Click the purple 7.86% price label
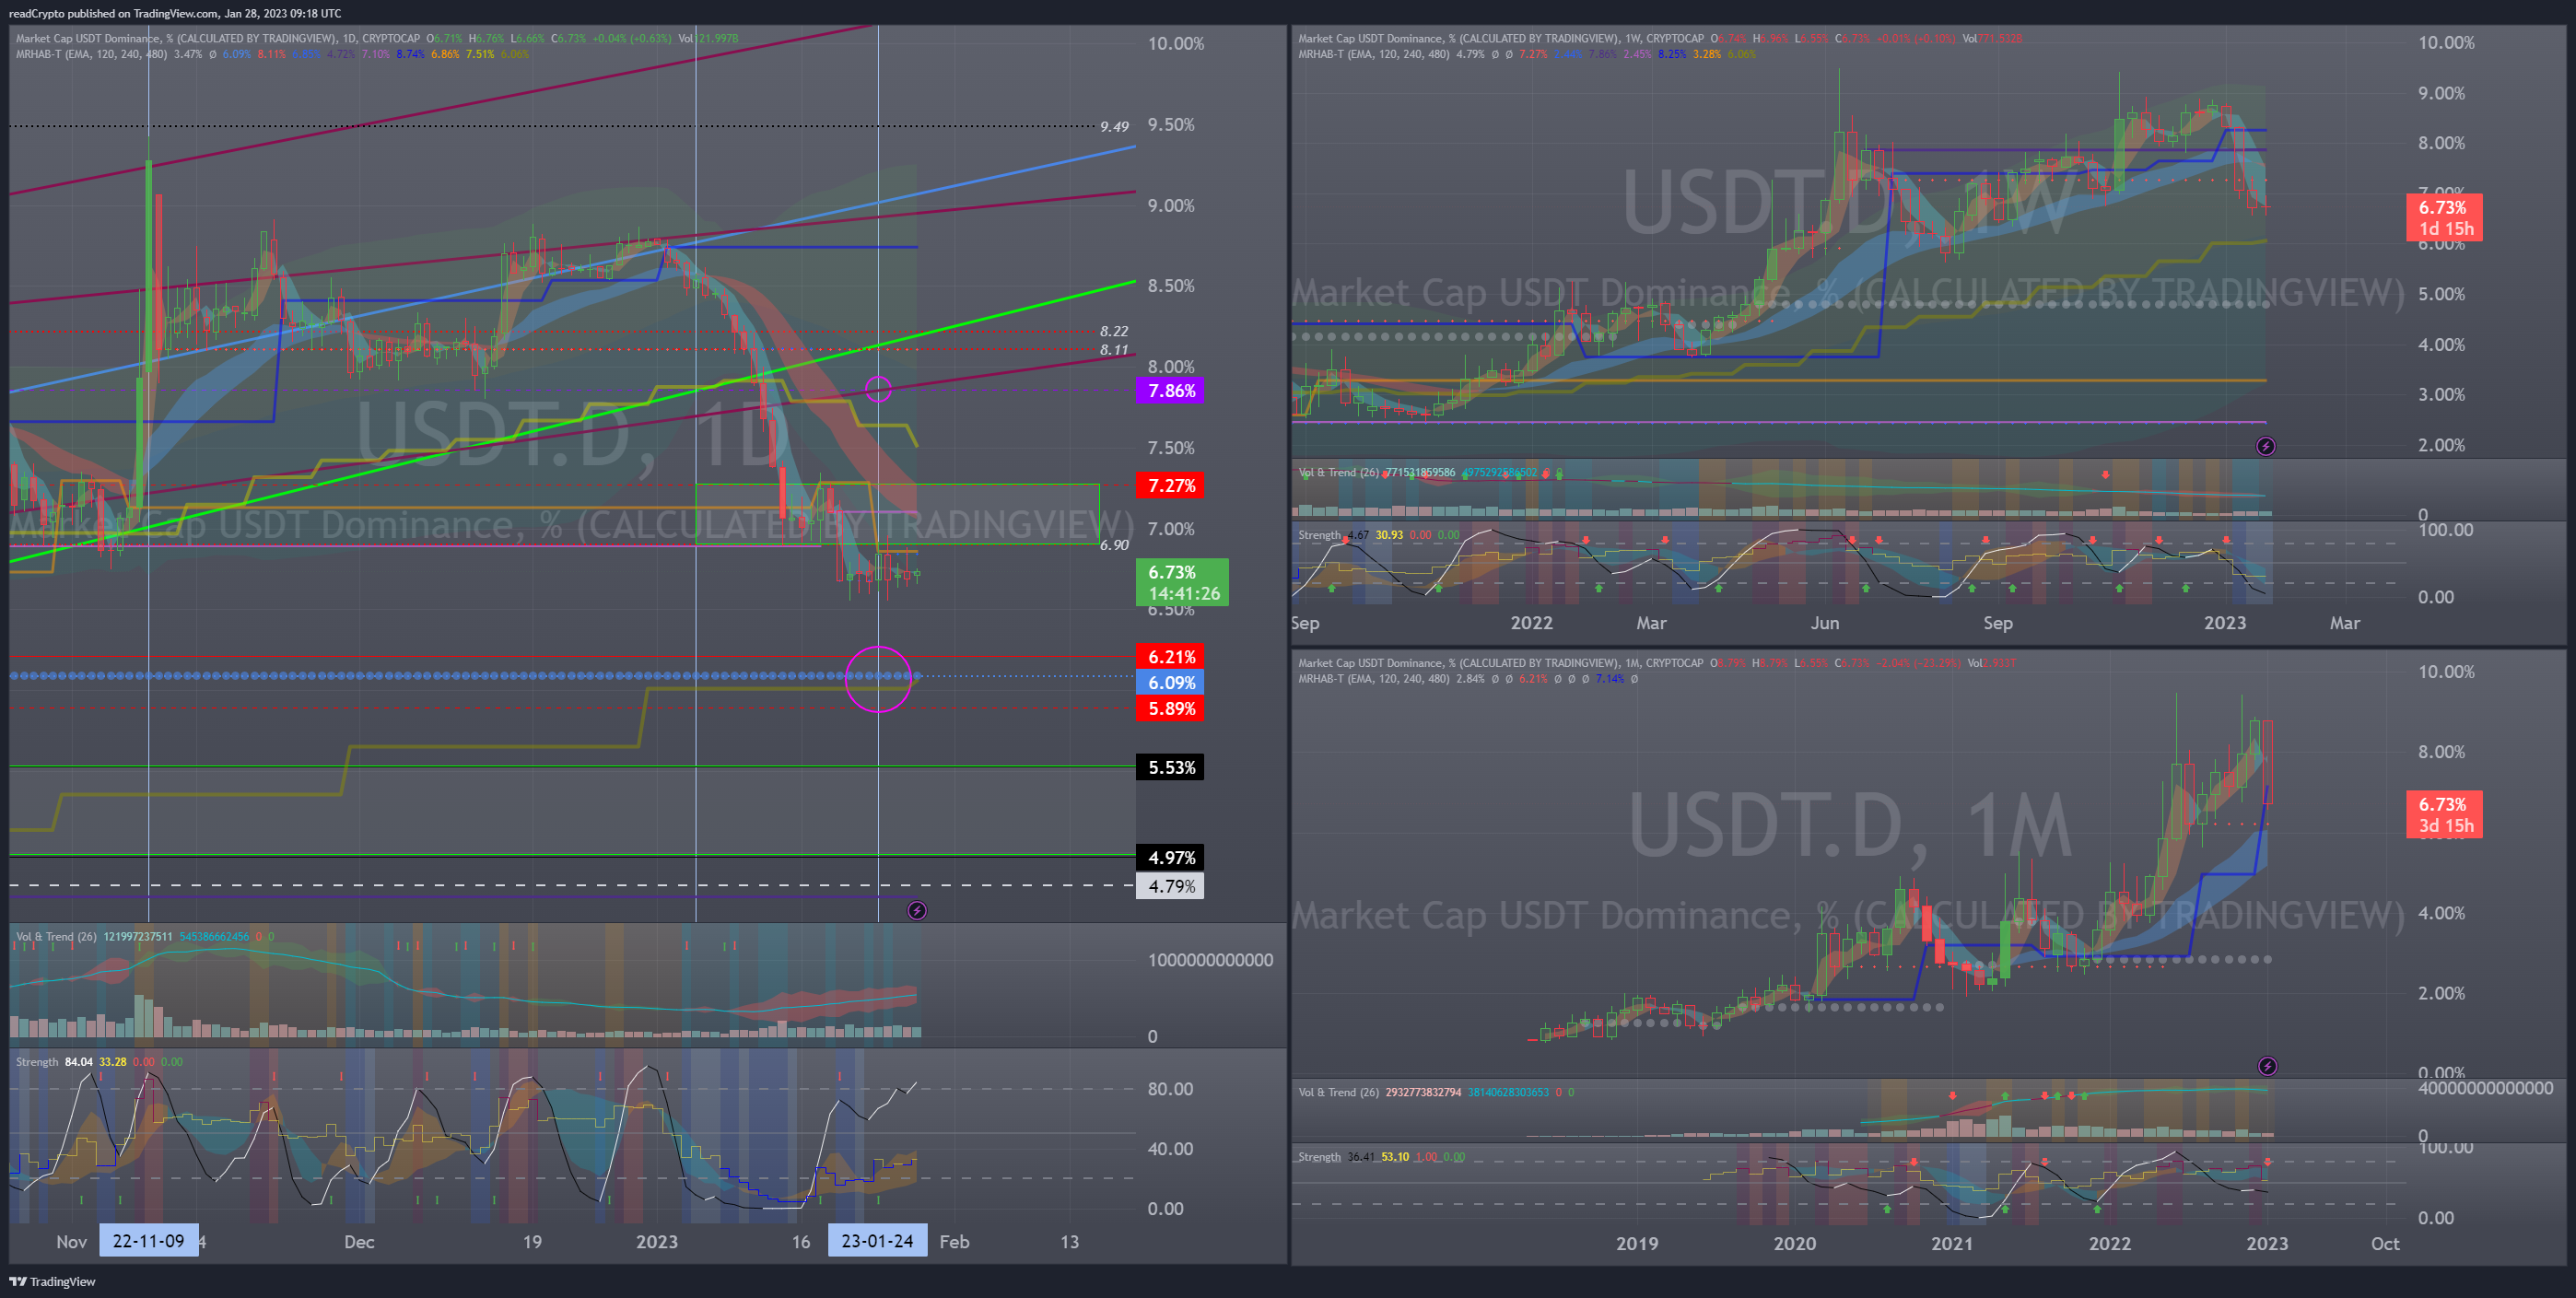 (x=1170, y=391)
